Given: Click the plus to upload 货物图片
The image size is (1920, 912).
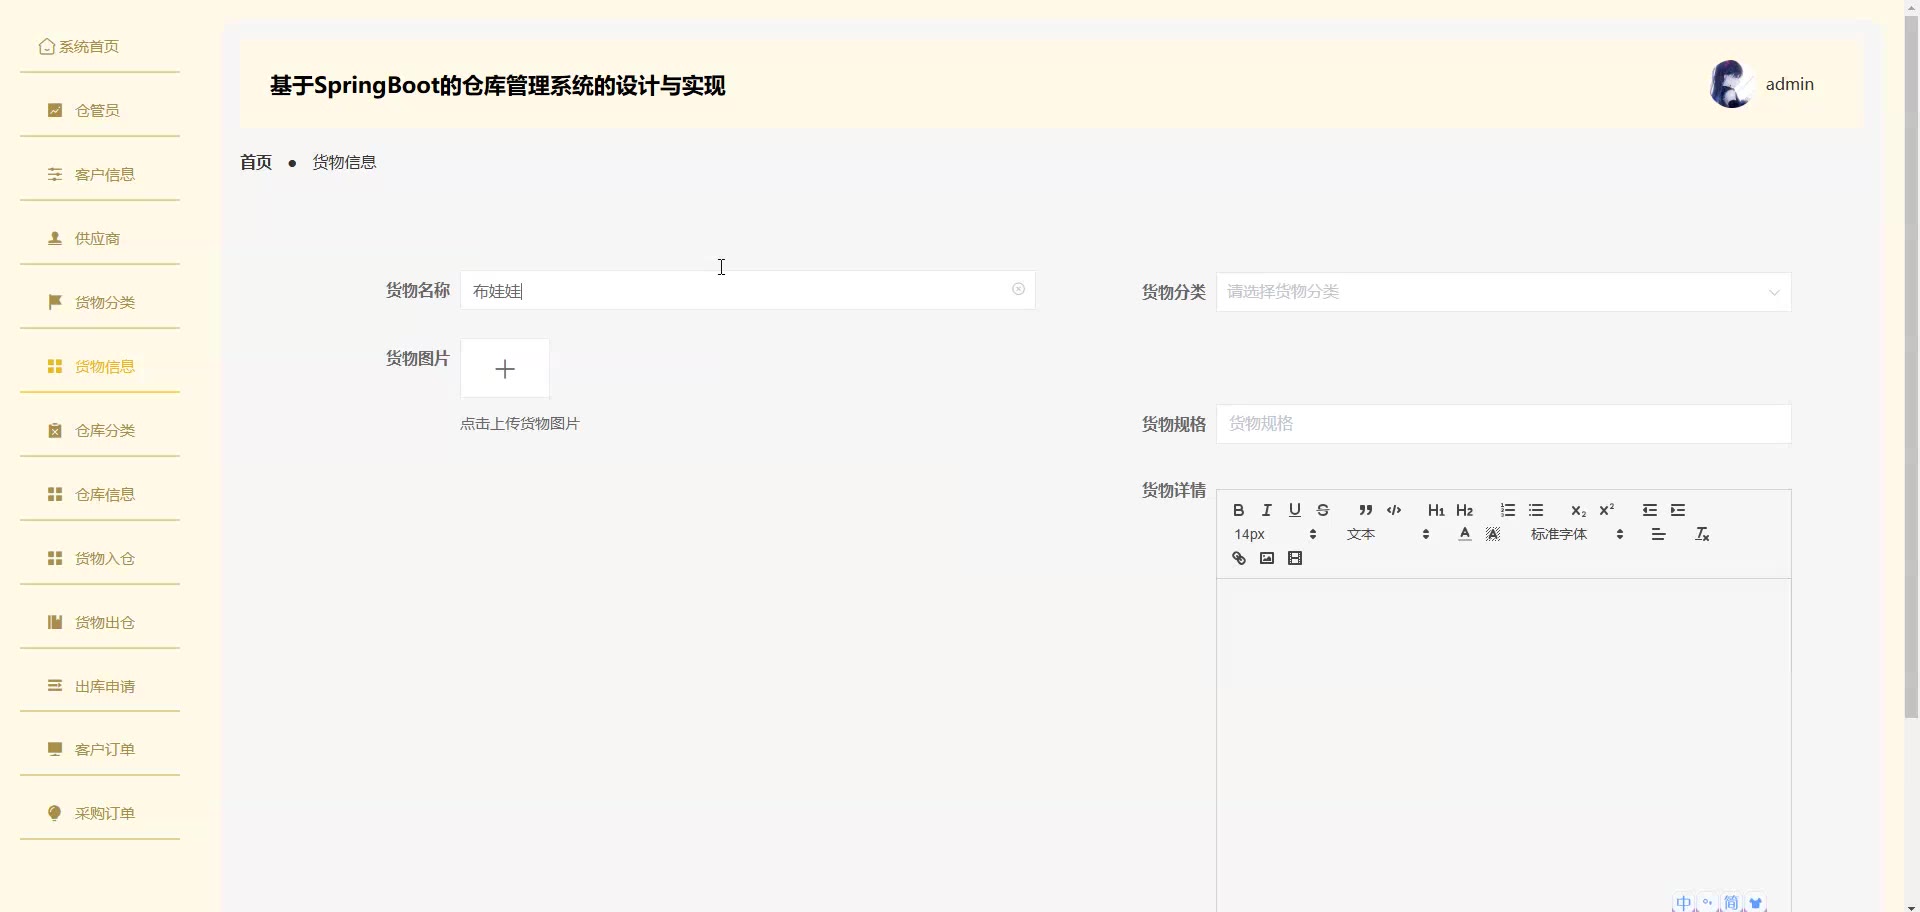Looking at the screenshot, I should [x=505, y=369].
